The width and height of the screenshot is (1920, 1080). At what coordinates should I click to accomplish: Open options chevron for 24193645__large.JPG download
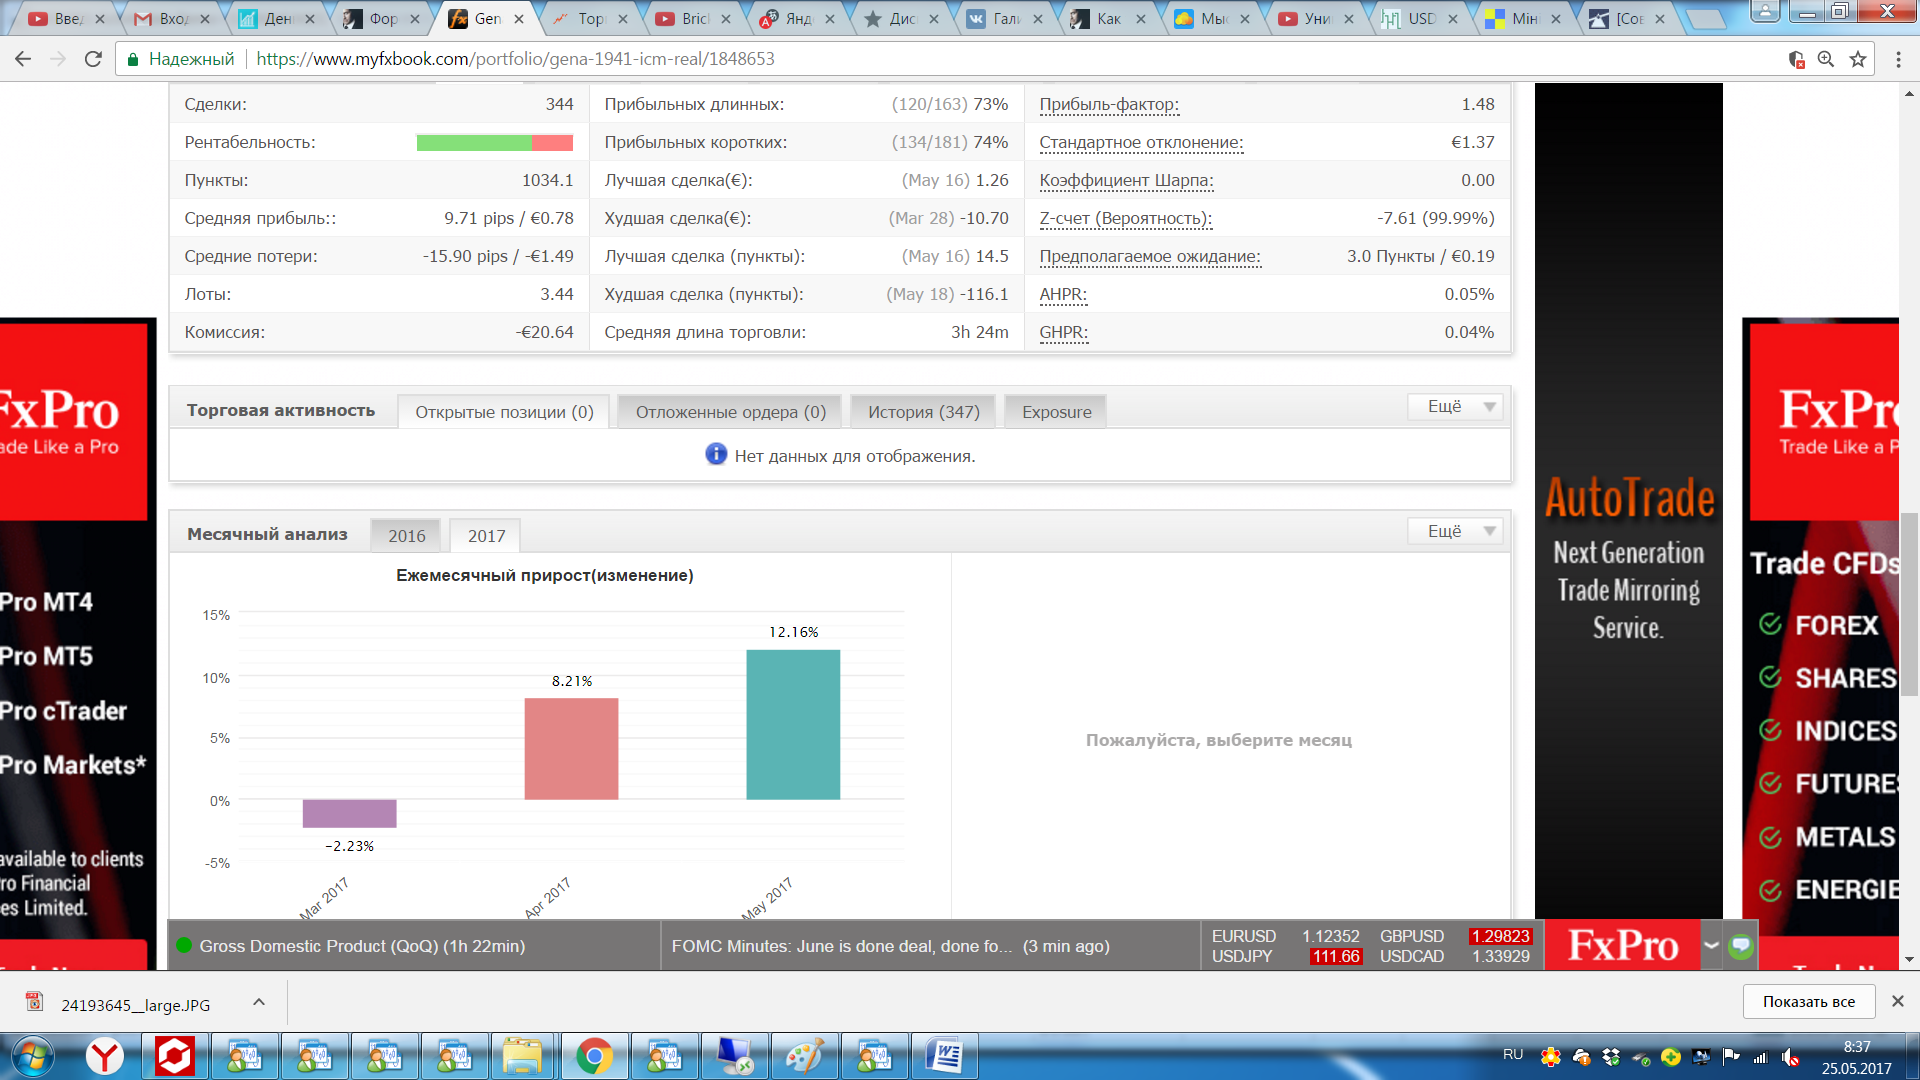click(x=259, y=1002)
